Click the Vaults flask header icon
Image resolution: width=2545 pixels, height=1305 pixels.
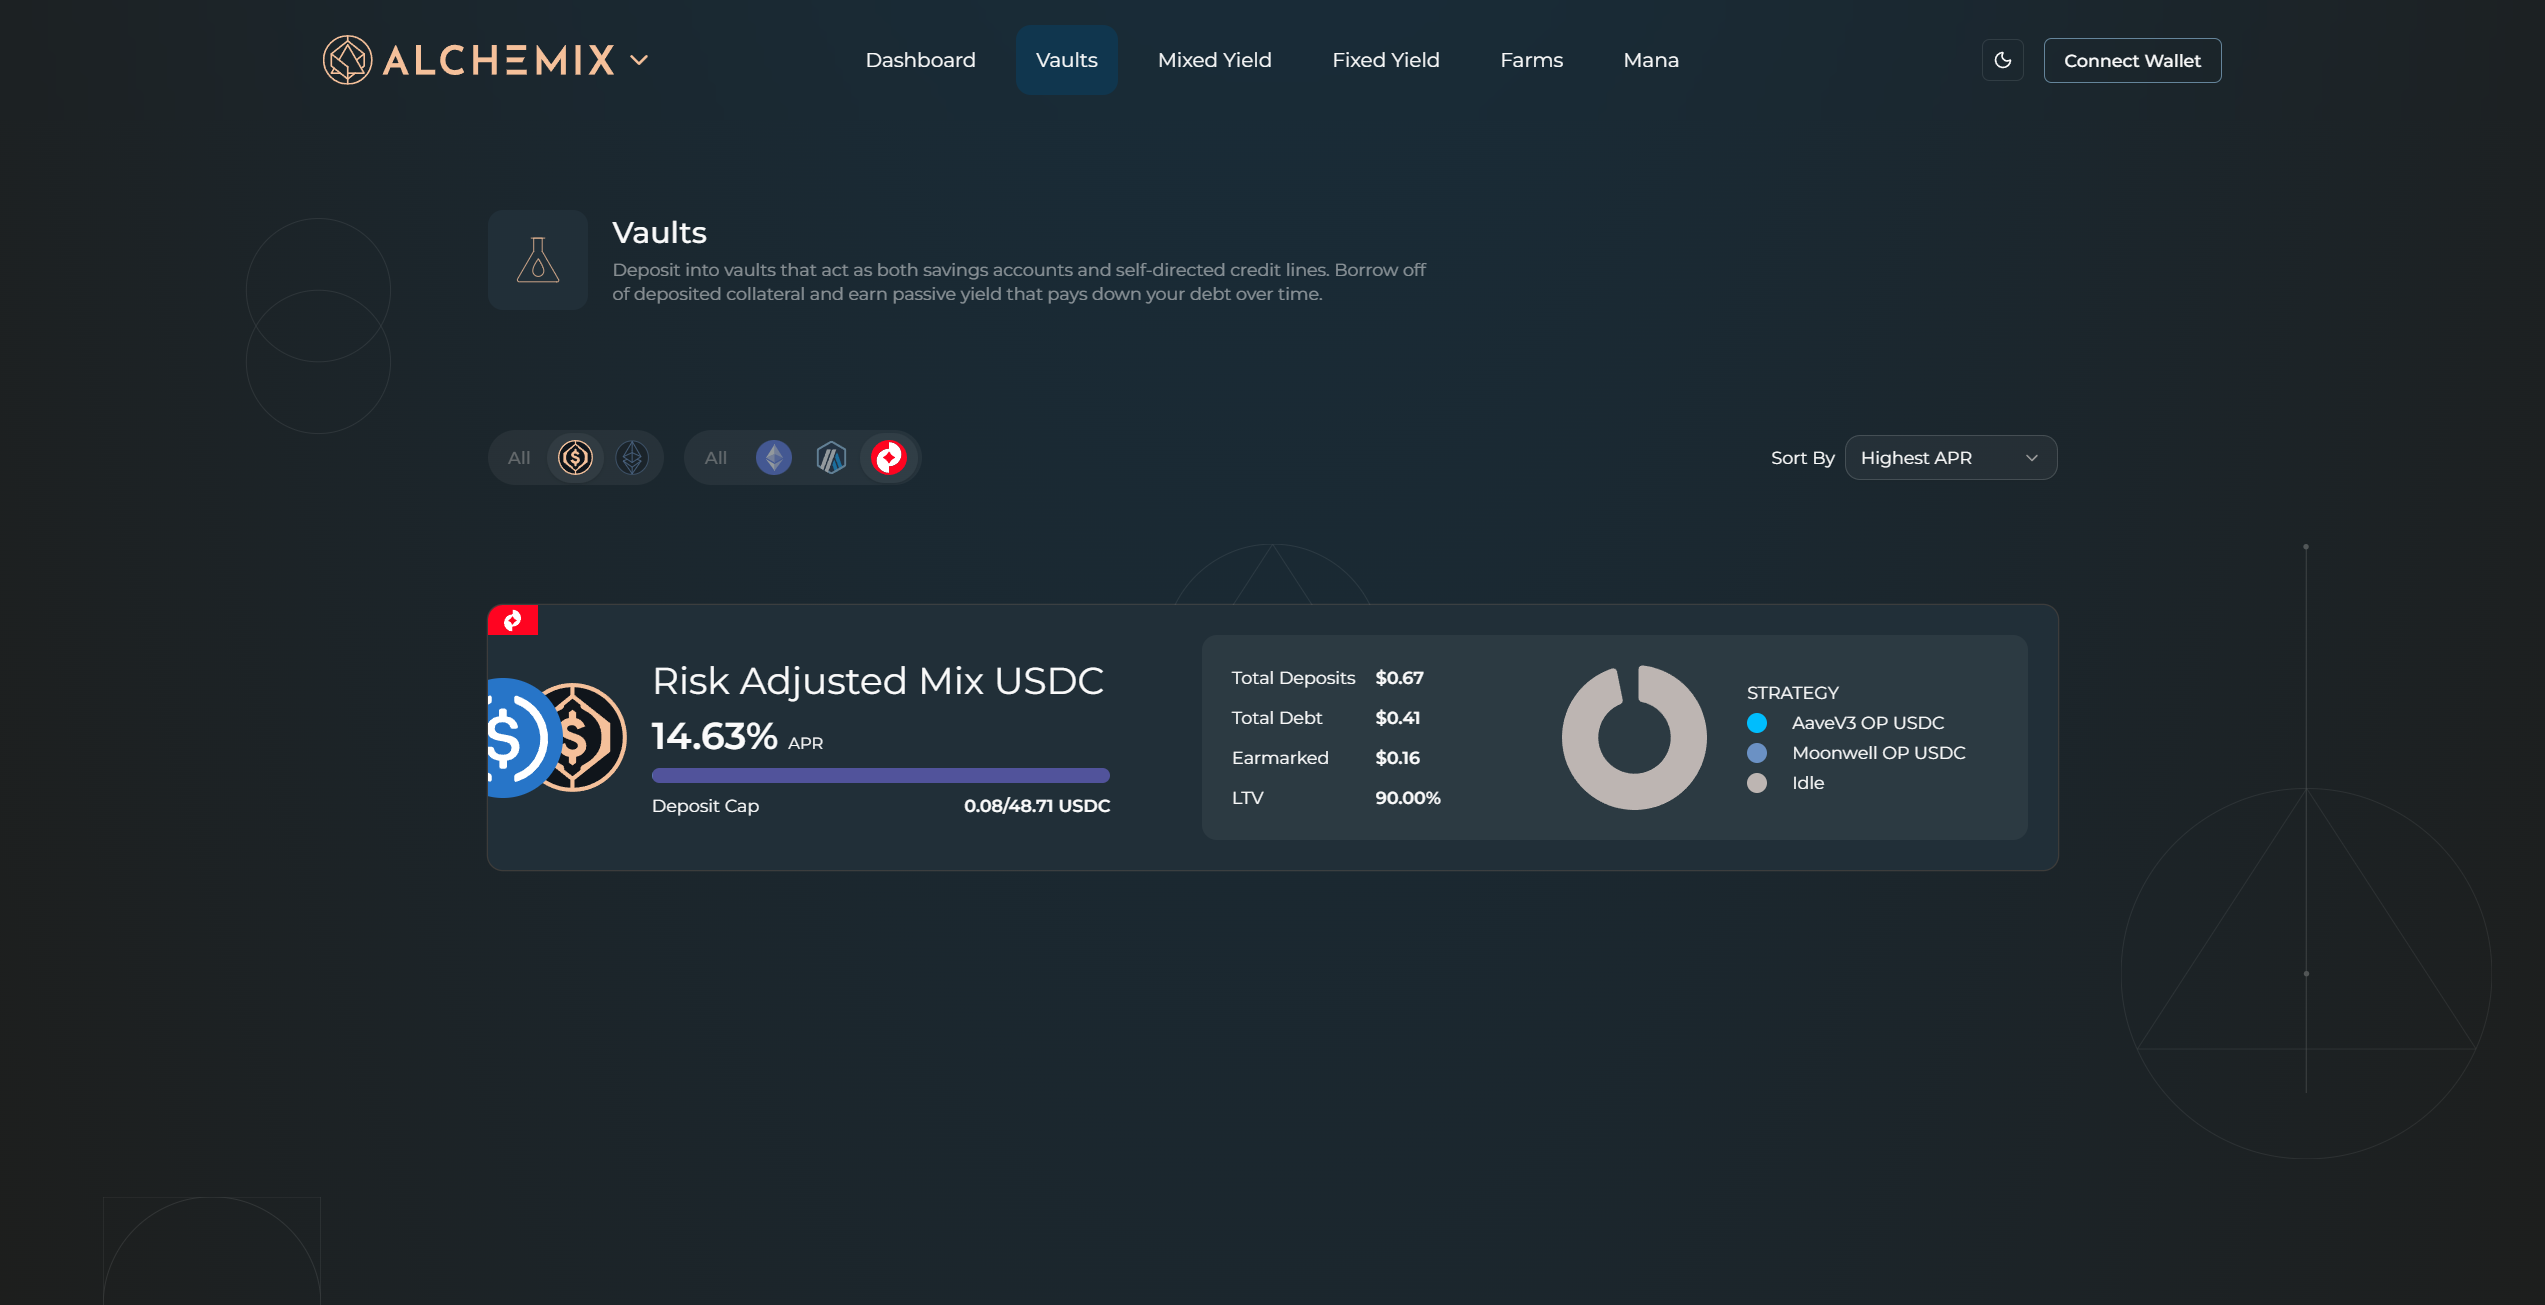tap(538, 260)
